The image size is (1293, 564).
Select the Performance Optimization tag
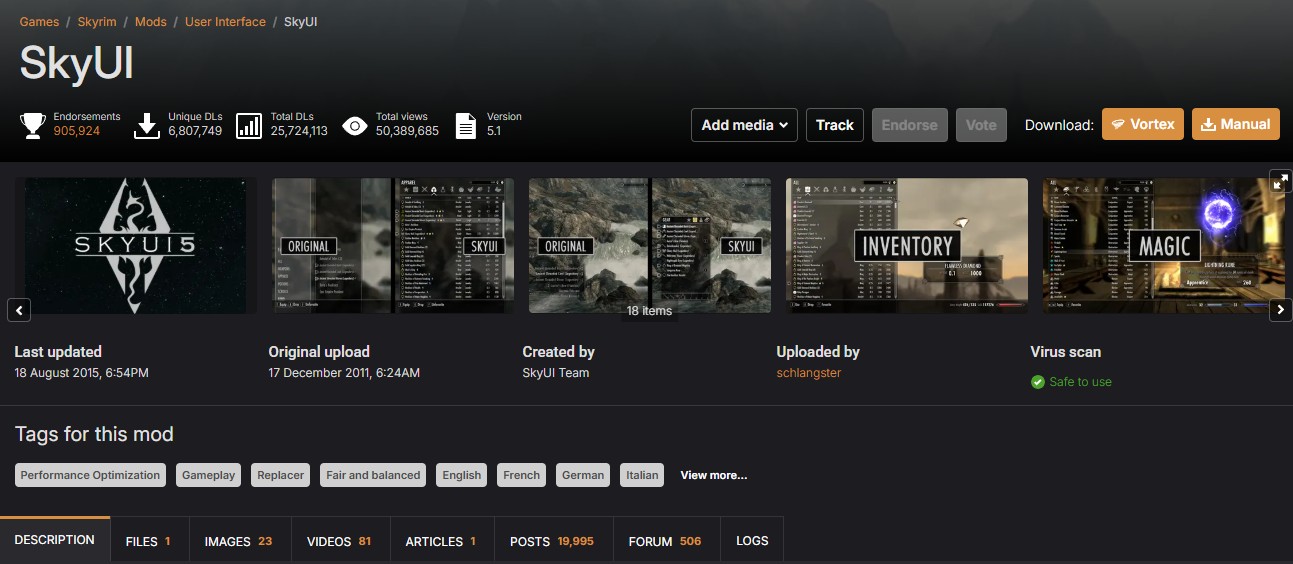pyautogui.click(x=90, y=475)
